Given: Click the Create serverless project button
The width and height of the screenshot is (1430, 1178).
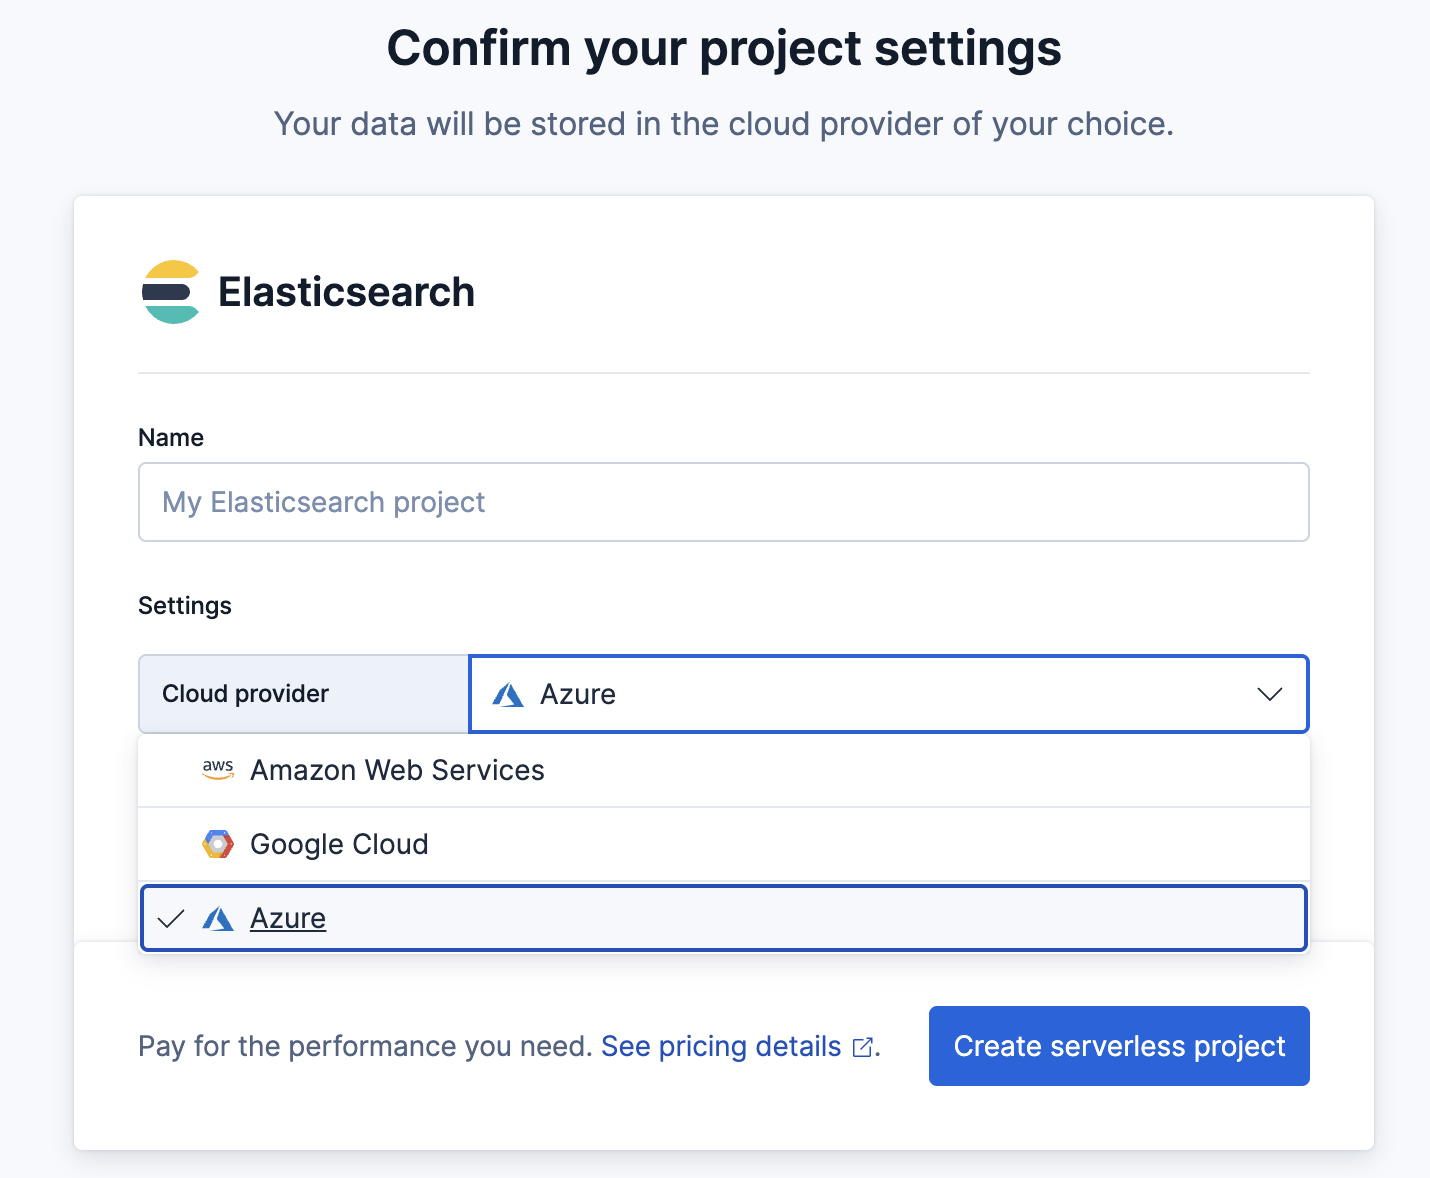Looking at the screenshot, I should coord(1119,1046).
